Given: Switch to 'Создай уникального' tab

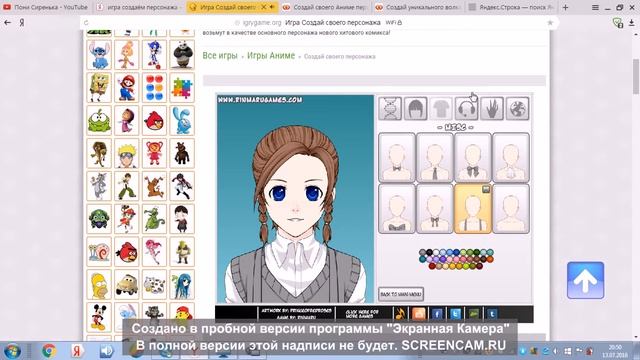Looking at the screenshot, I should click(418, 7).
